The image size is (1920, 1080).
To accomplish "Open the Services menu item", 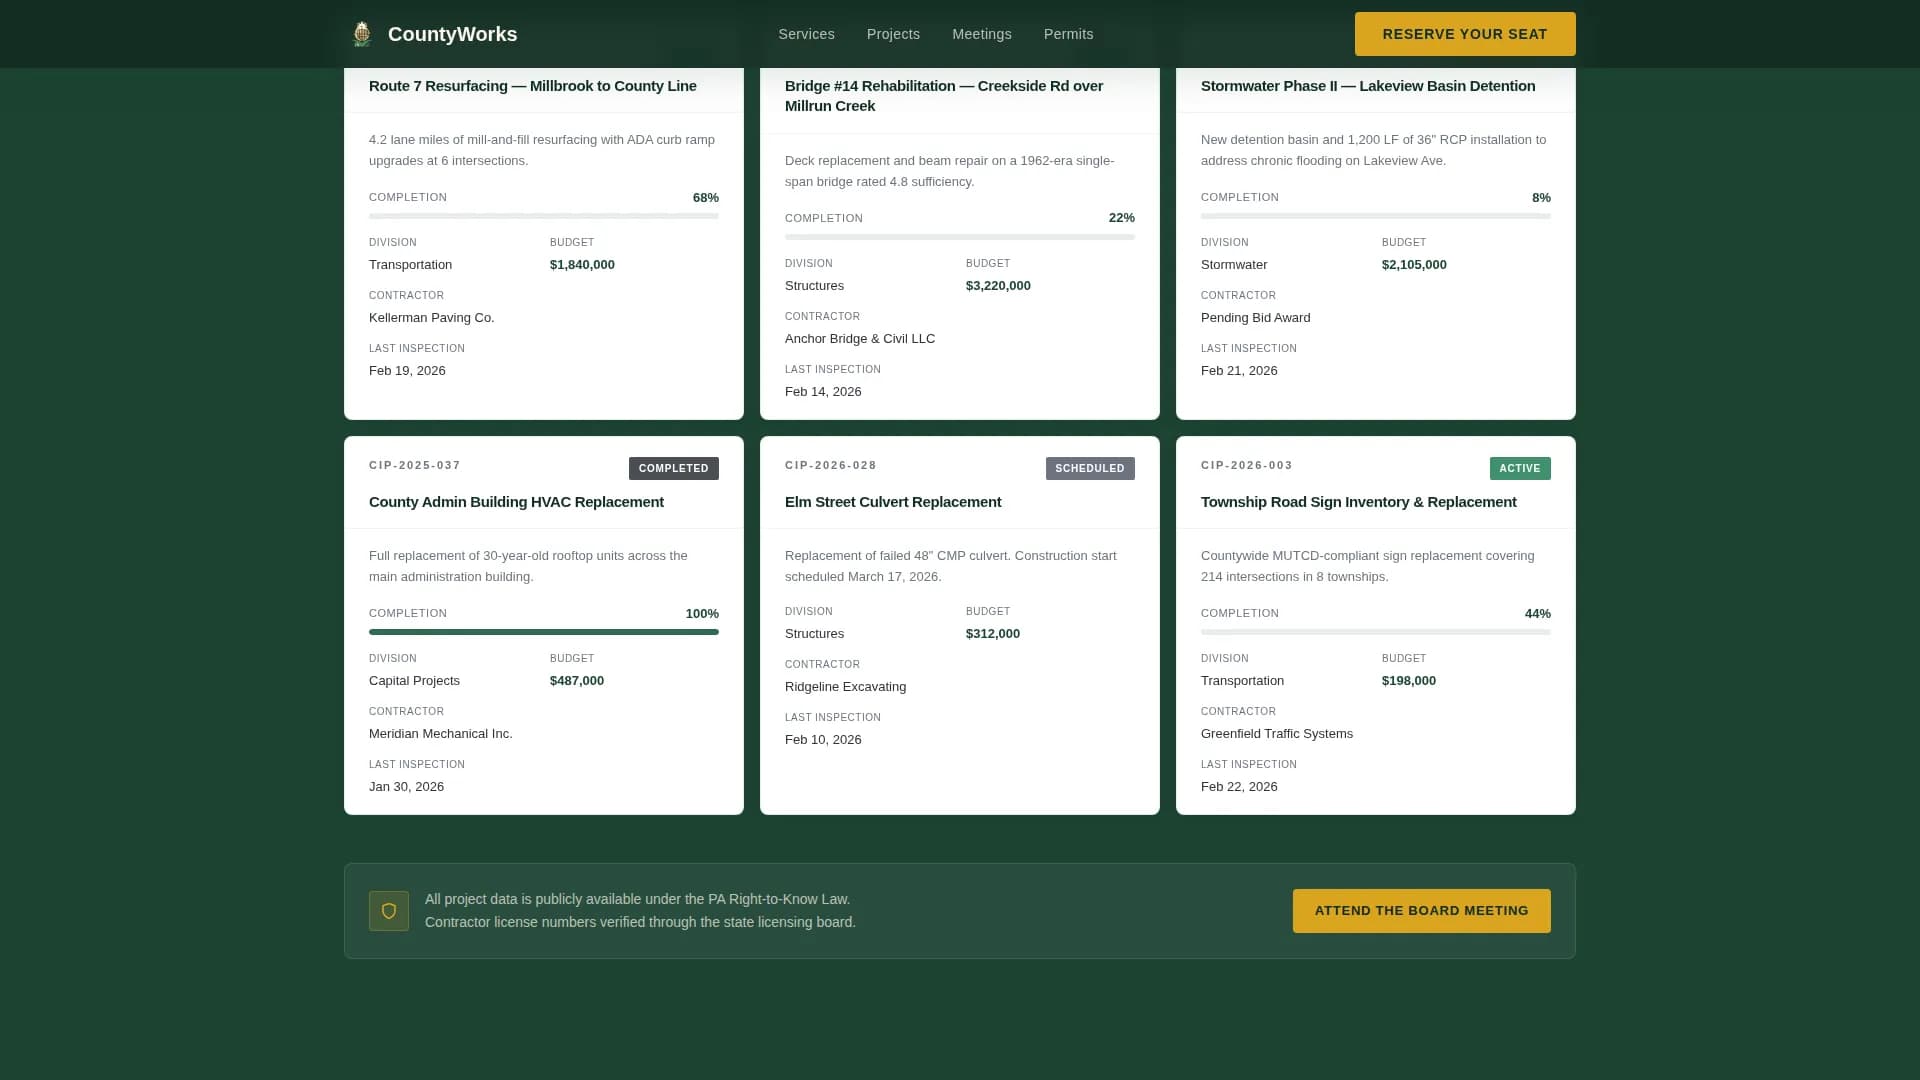I will (806, 34).
